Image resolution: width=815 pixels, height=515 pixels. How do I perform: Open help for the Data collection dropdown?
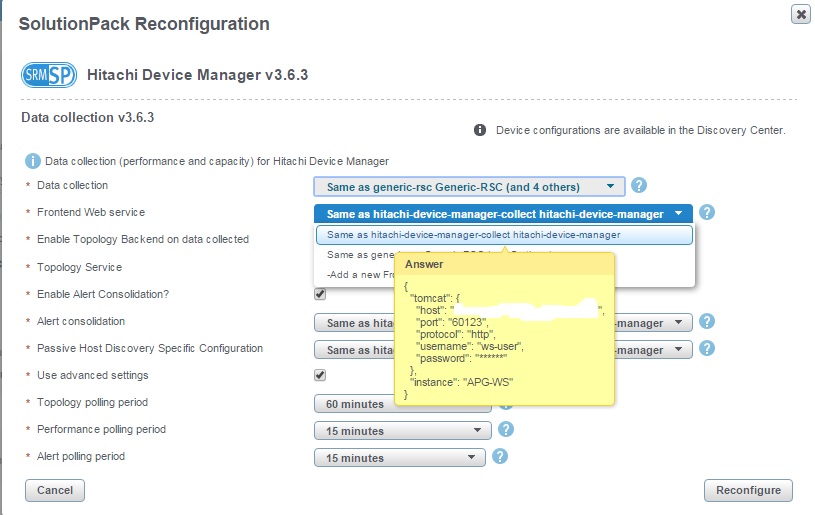639,185
